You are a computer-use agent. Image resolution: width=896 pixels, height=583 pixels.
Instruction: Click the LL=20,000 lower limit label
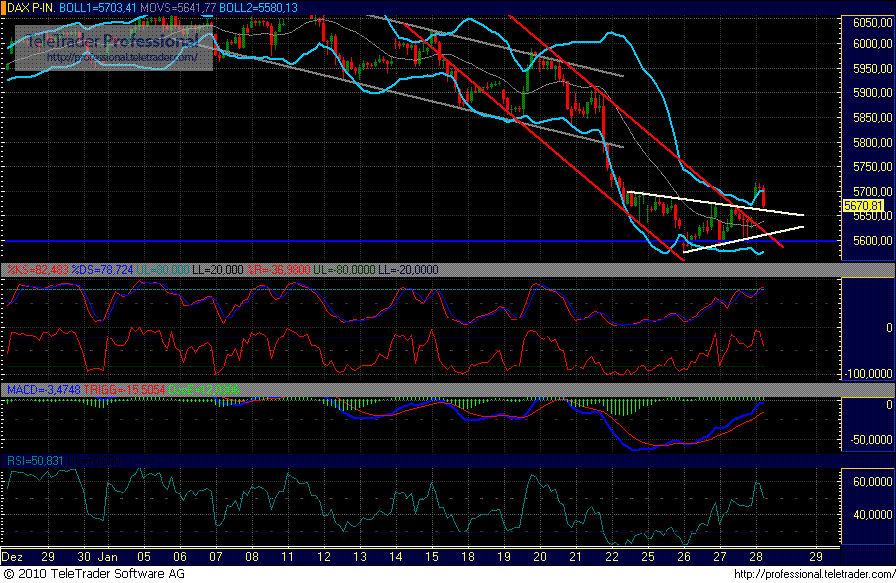[218, 270]
